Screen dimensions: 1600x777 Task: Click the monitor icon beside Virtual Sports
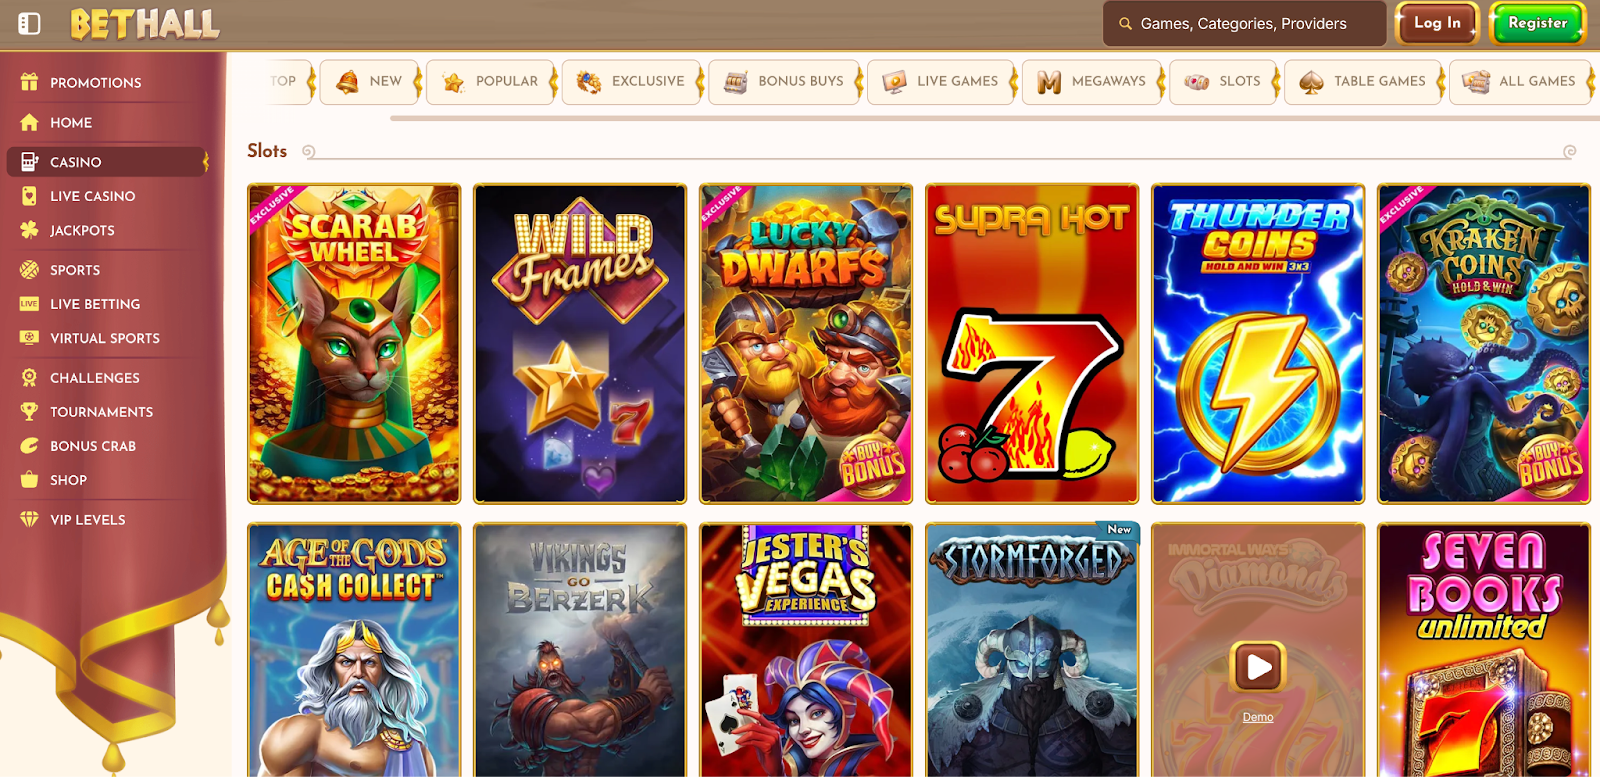click(29, 338)
